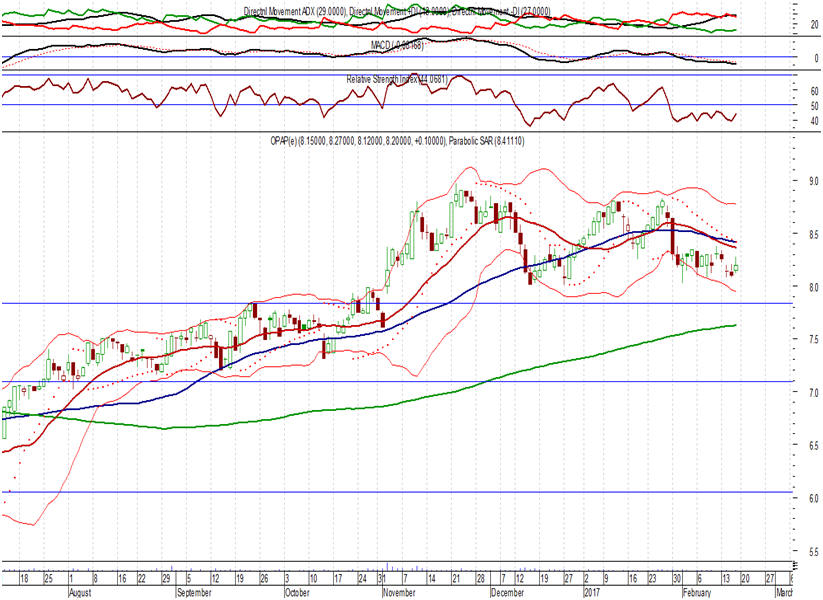Select the 7.0 price axis value
823x600 pixels.
814,393
